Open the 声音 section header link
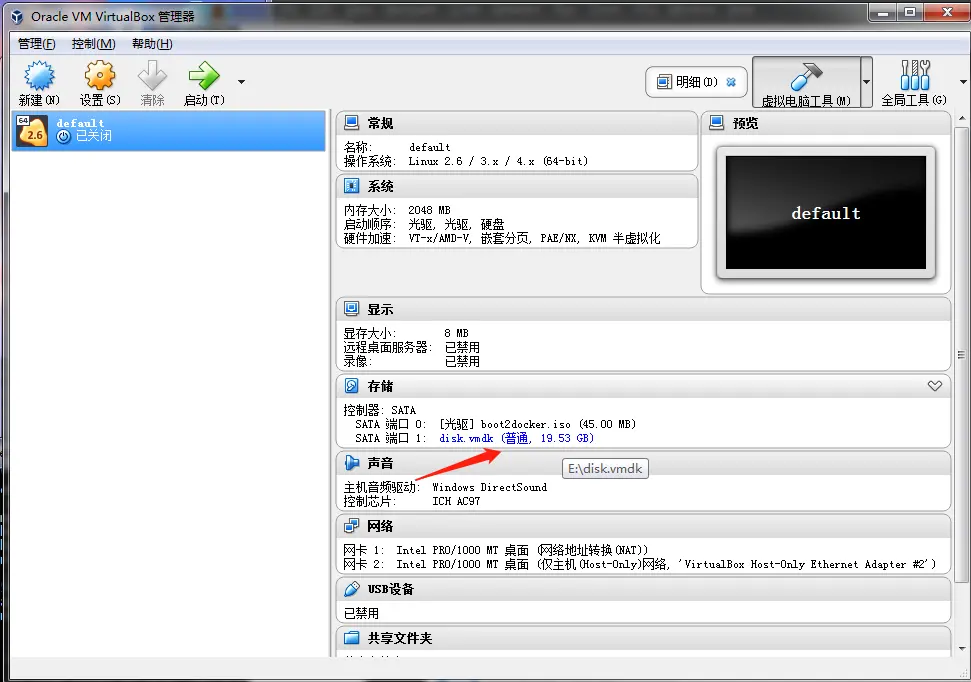Viewport: 971px width, 682px height. pyautogui.click(x=380, y=463)
